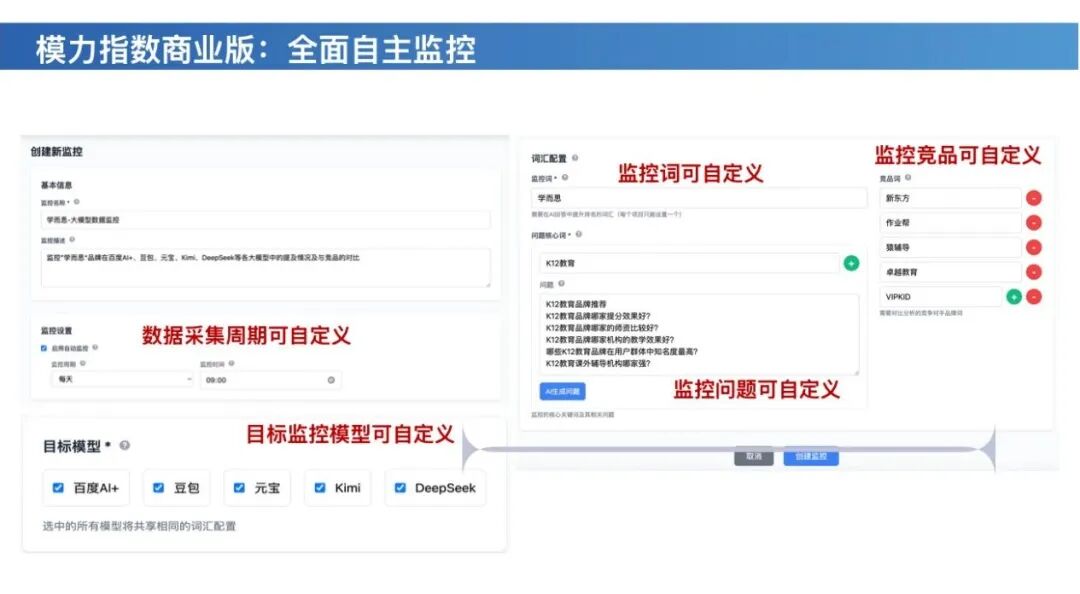Open the 每天 monitoring period dropdown

pos(122,380)
